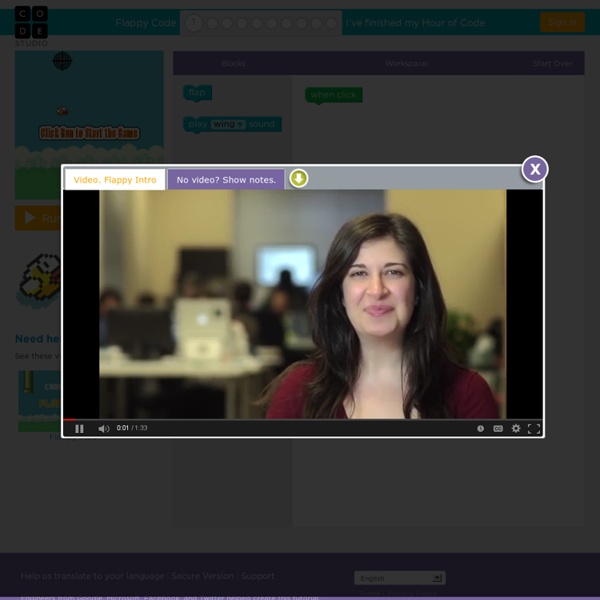
Task: Select the Video: Flappy Intro tab
Action: [115, 179]
